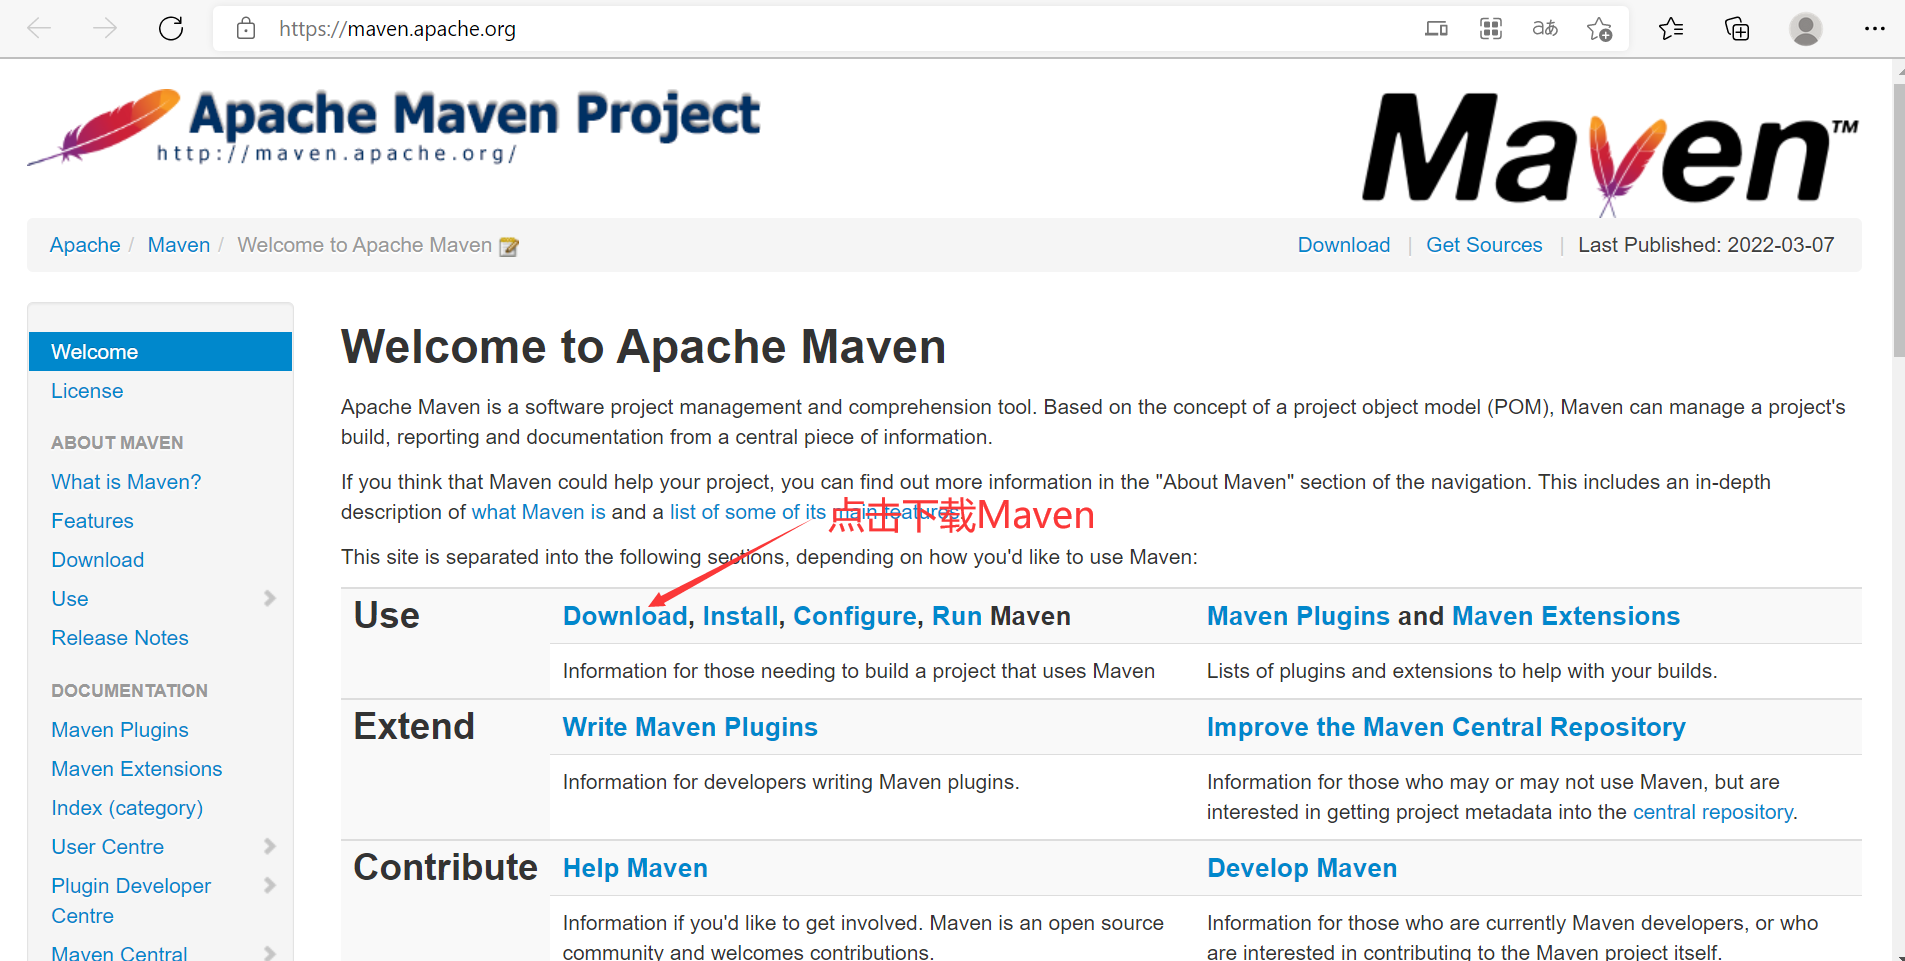Select Welcome in sidebar menu
Image resolution: width=1905 pixels, height=961 pixels.
(x=160, y=352)
